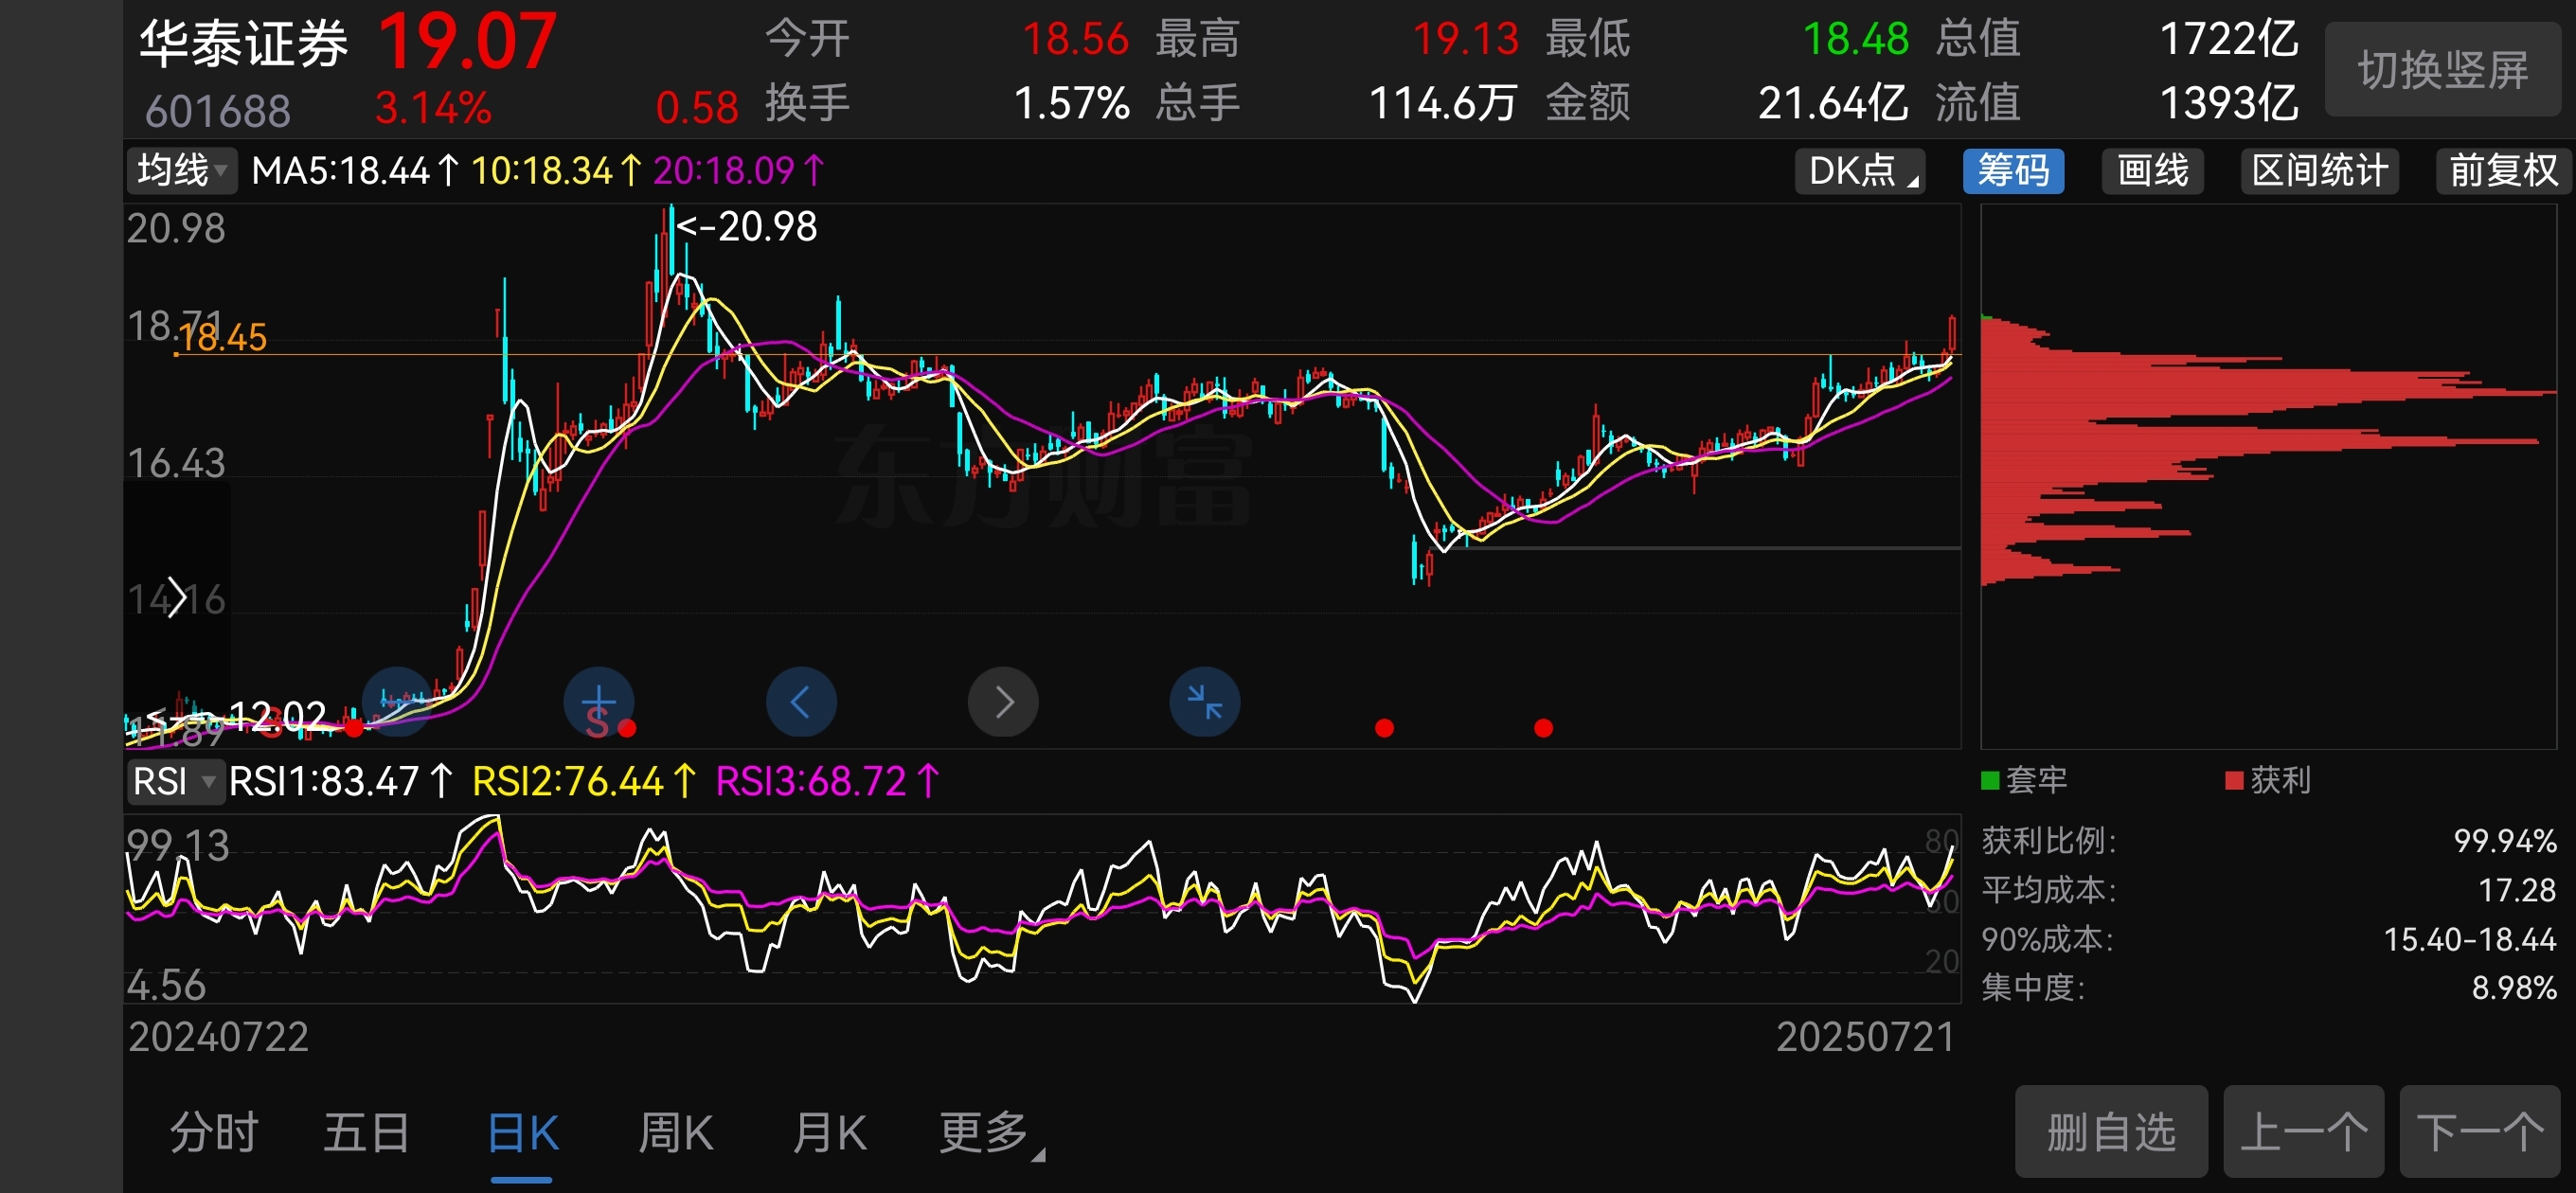Open the 画线 drawing tools
This screenshot has height=1193, width=2576.
2153,170
